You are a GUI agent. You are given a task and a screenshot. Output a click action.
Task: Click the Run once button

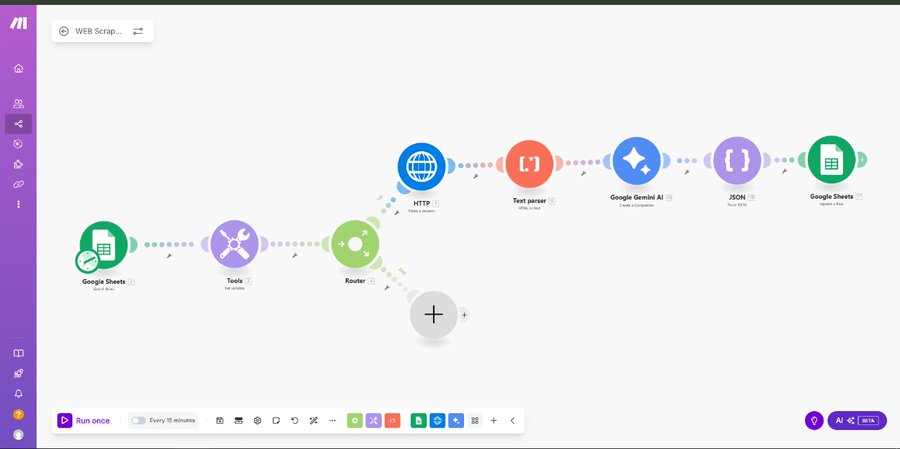click(84, 420)
